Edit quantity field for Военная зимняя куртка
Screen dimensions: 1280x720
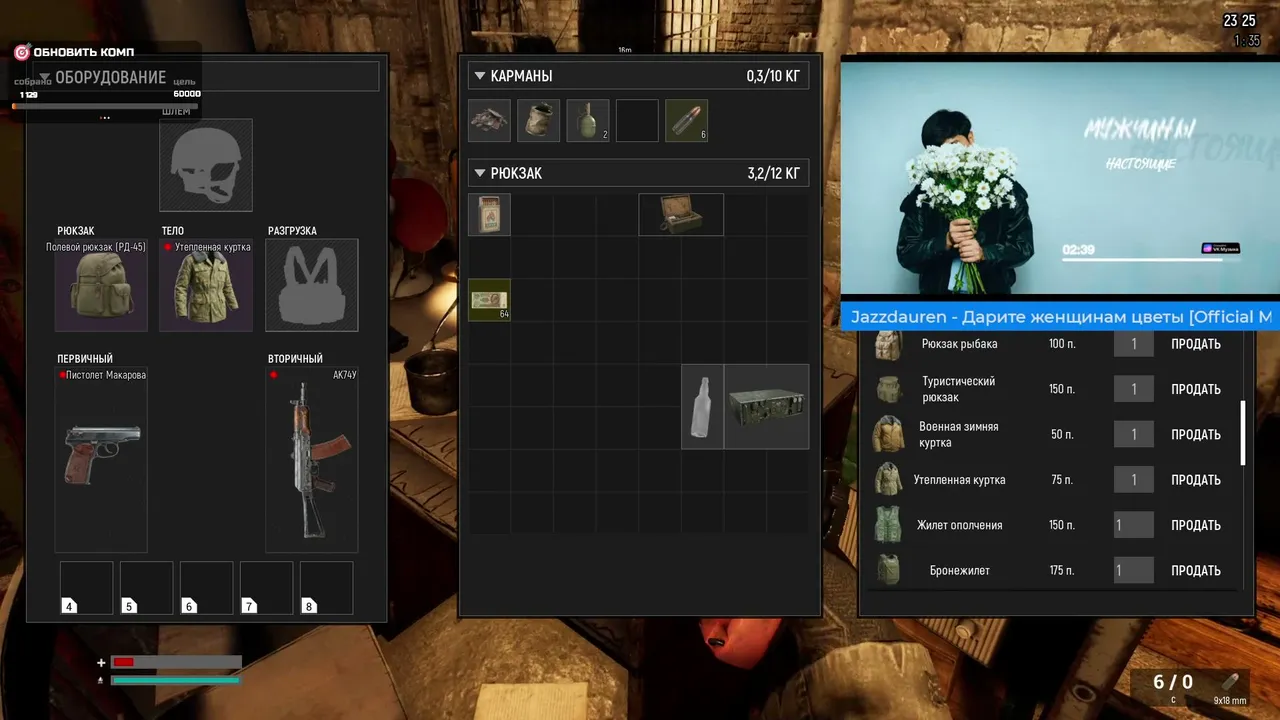(x=1133, y=435)
